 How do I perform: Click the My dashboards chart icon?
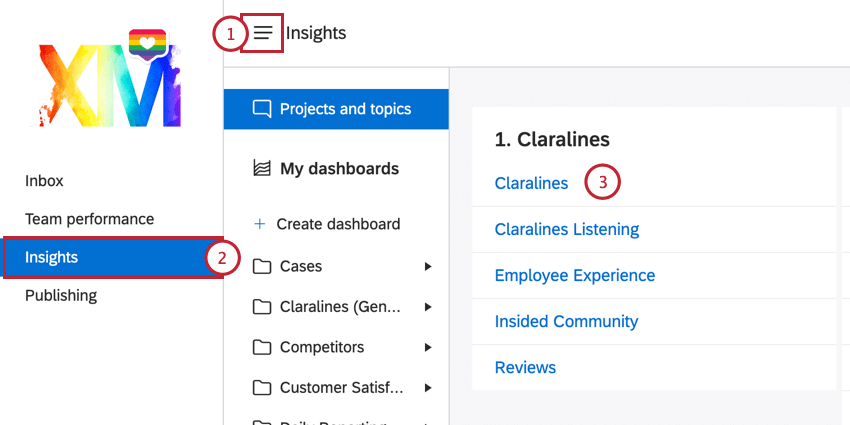(262, 169)
